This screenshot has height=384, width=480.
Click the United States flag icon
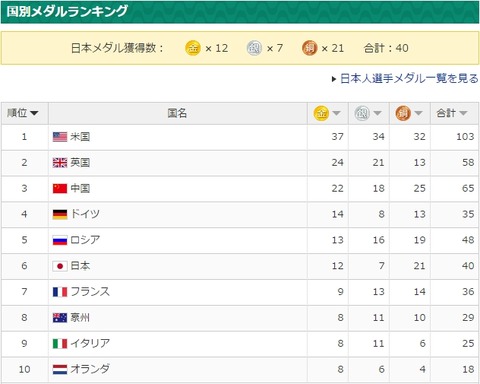(60, 137)
